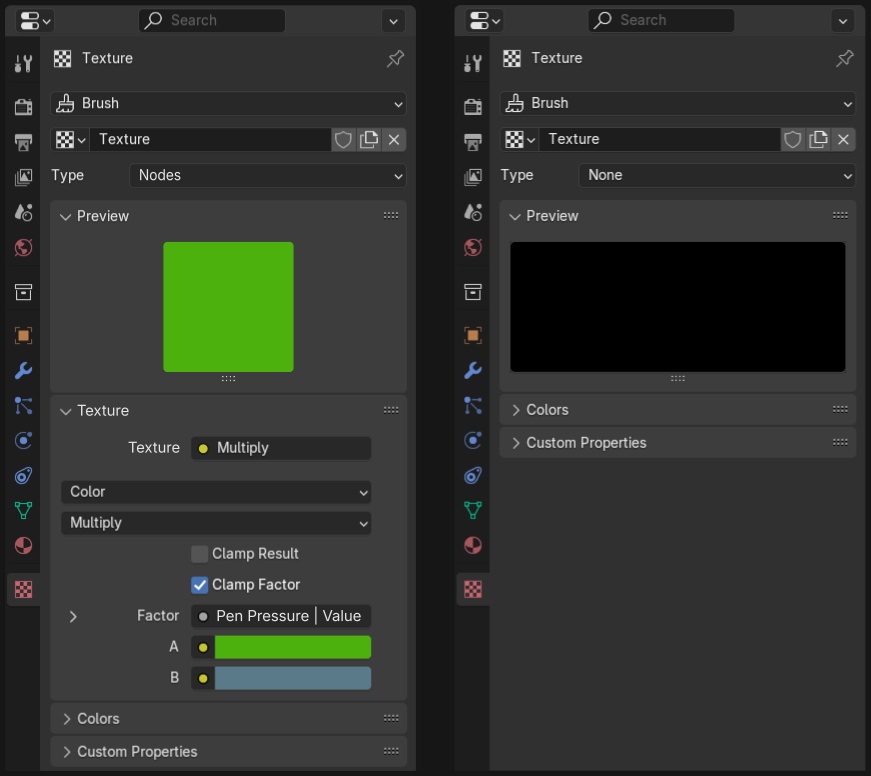Open Modifiers wrench icon in left panel
The height and width of the screenshot is (776, 871).
tap(23, 370)
